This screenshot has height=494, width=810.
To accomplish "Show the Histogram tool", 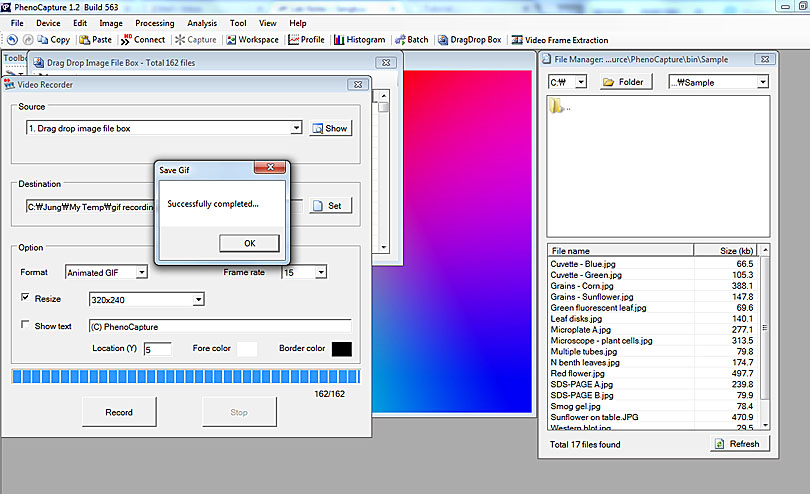I will coord(359,40).
